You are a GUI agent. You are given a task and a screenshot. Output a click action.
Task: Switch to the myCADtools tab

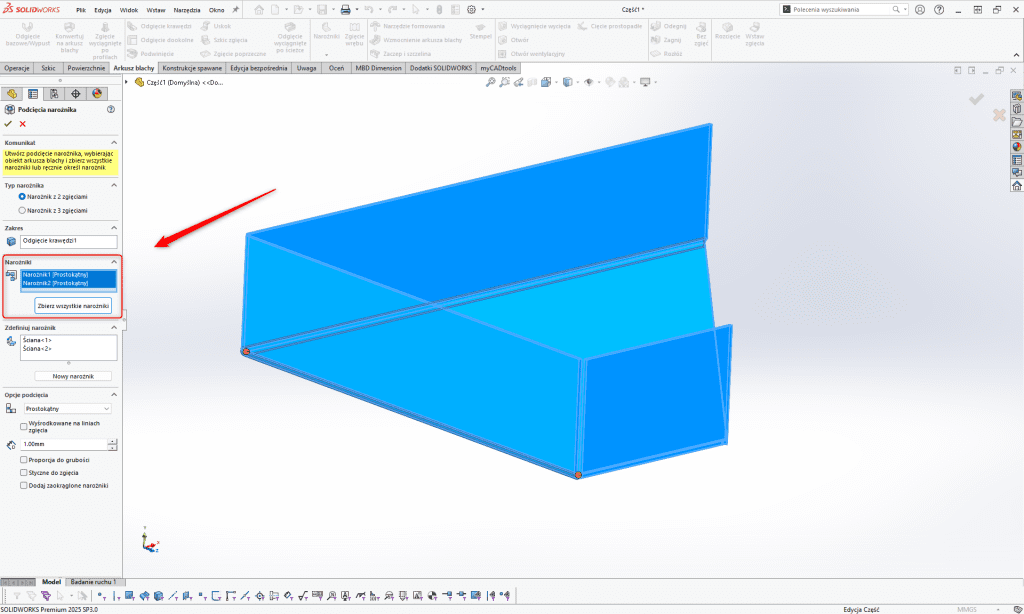(498, 68)
